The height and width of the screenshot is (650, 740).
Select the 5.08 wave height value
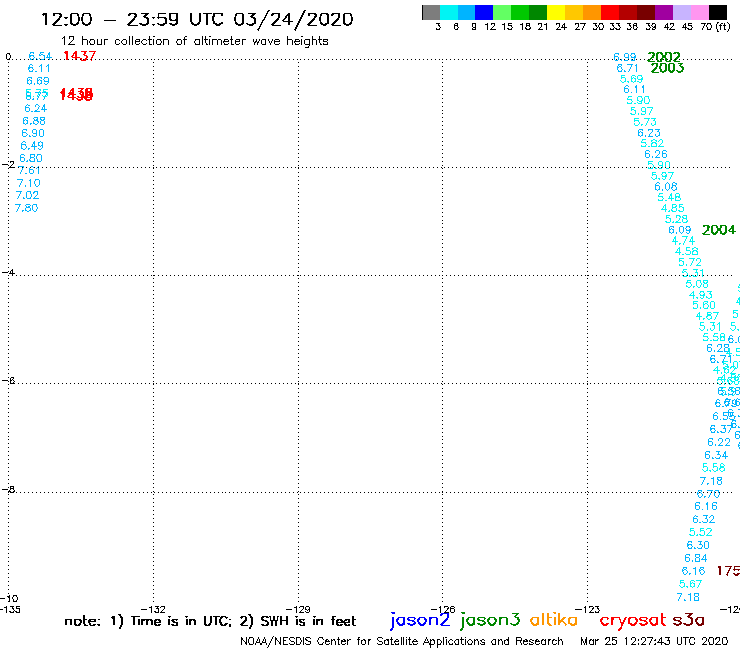point(697,284)
